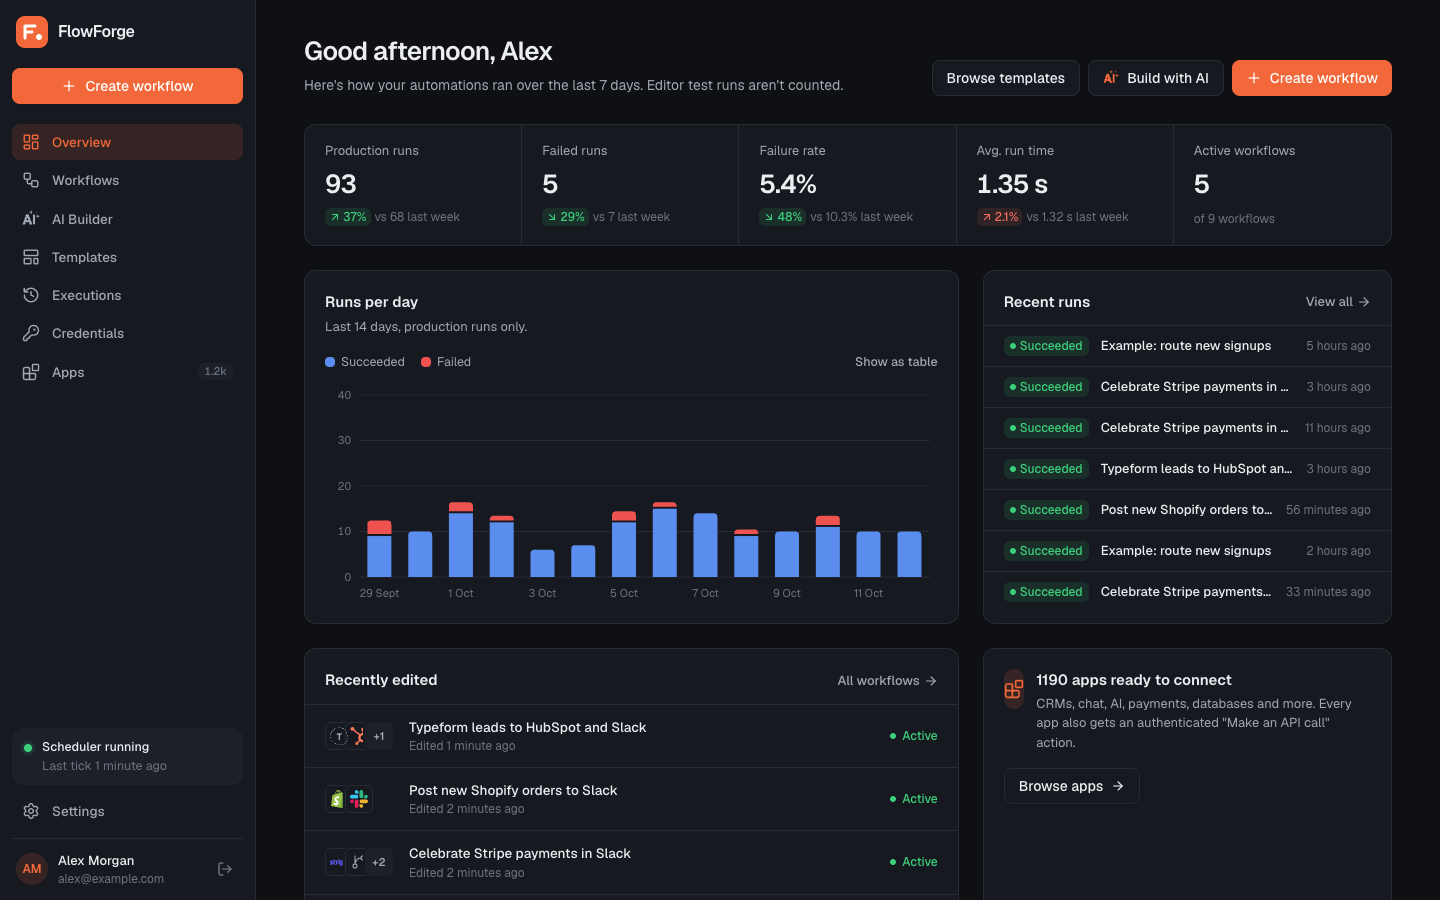Open the route new signups run from 2 hours ago
1440x900 pixels.
1187,551
